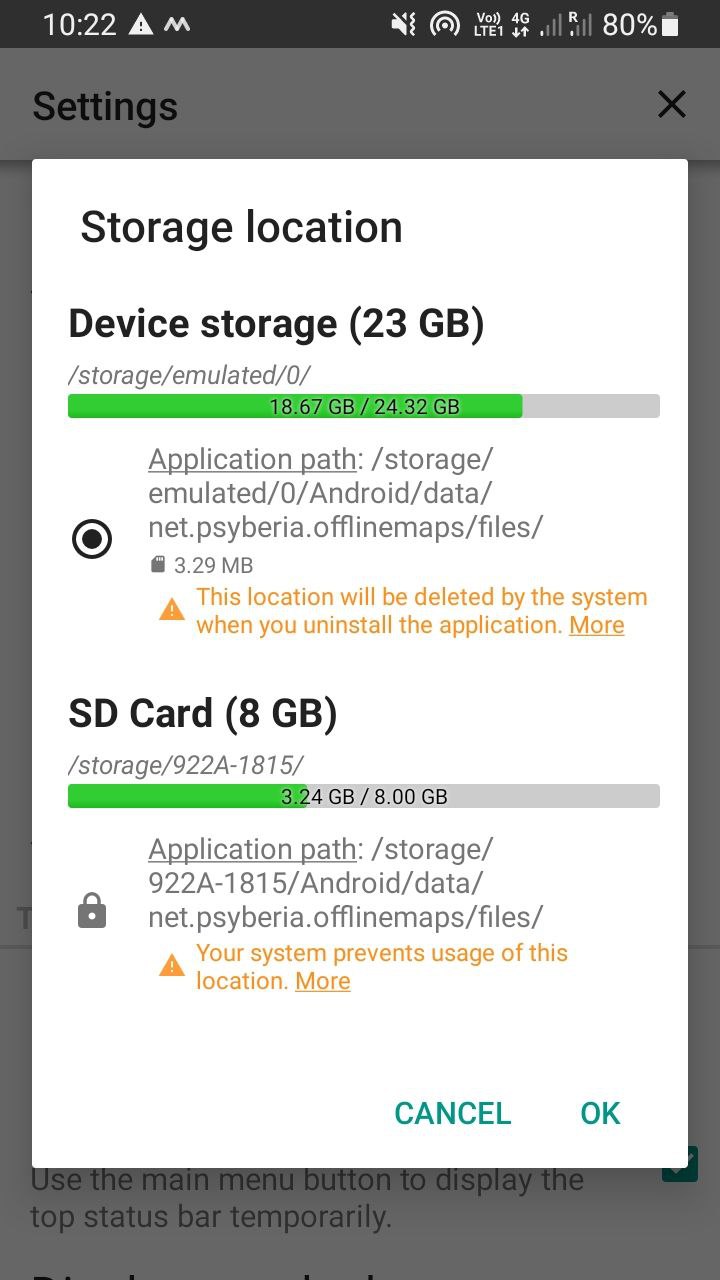Select the Device storage radio button
The width and height of the screenshot is (720, 1280).
coord(92,540)
